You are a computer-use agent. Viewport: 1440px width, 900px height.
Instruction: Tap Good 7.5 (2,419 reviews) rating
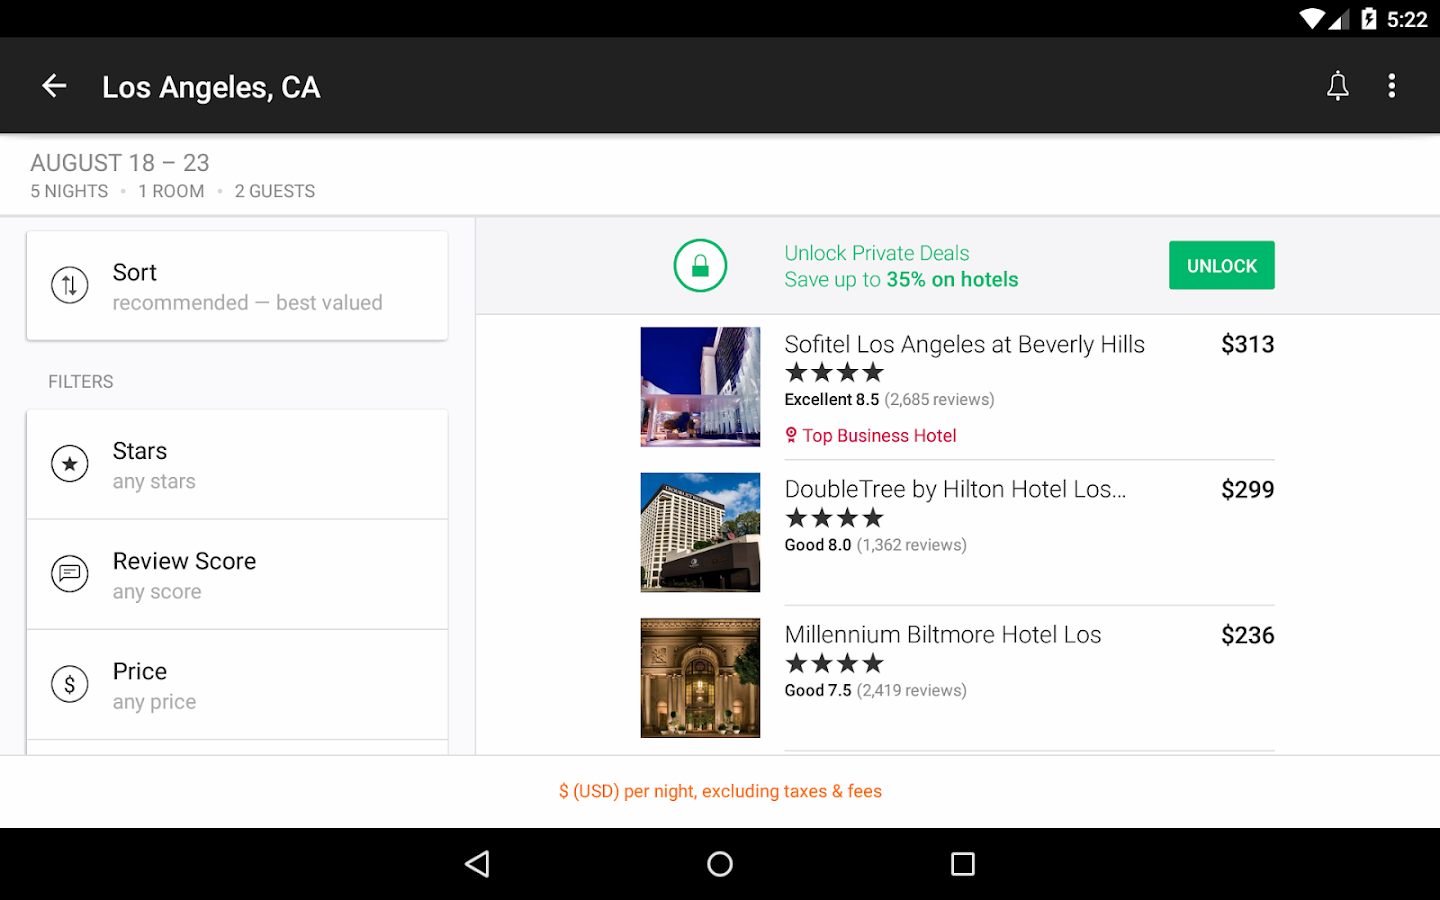point(875,690)
